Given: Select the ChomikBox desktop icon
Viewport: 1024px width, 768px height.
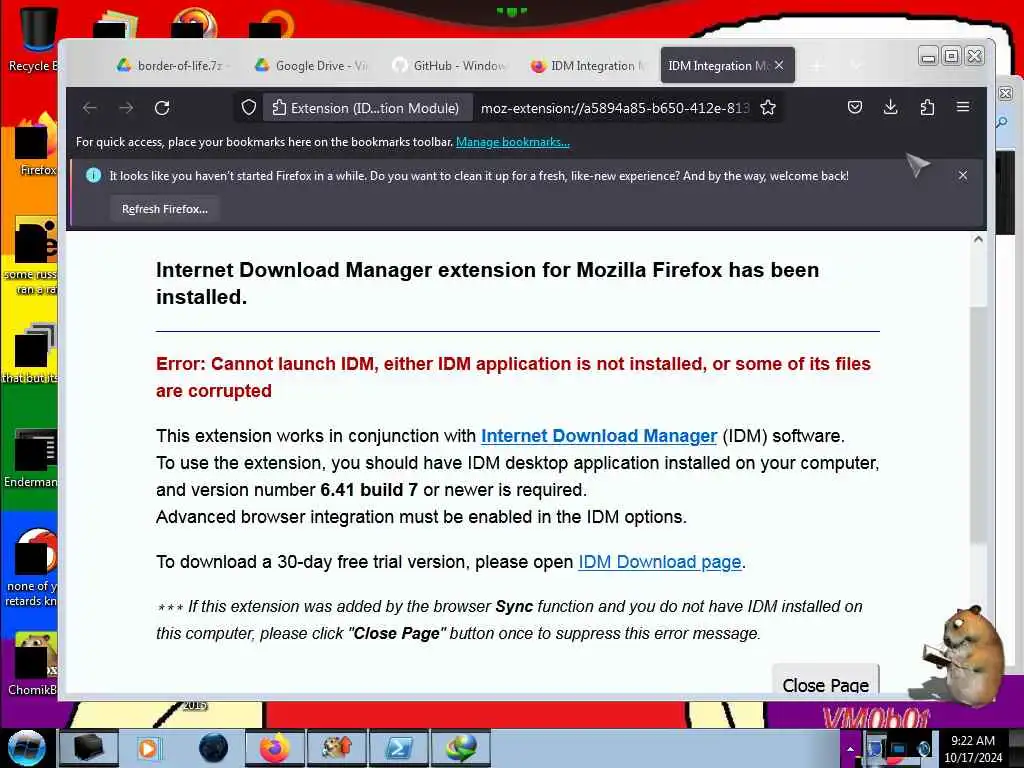Looking at the screenshot, I should (x=33, y=663).
